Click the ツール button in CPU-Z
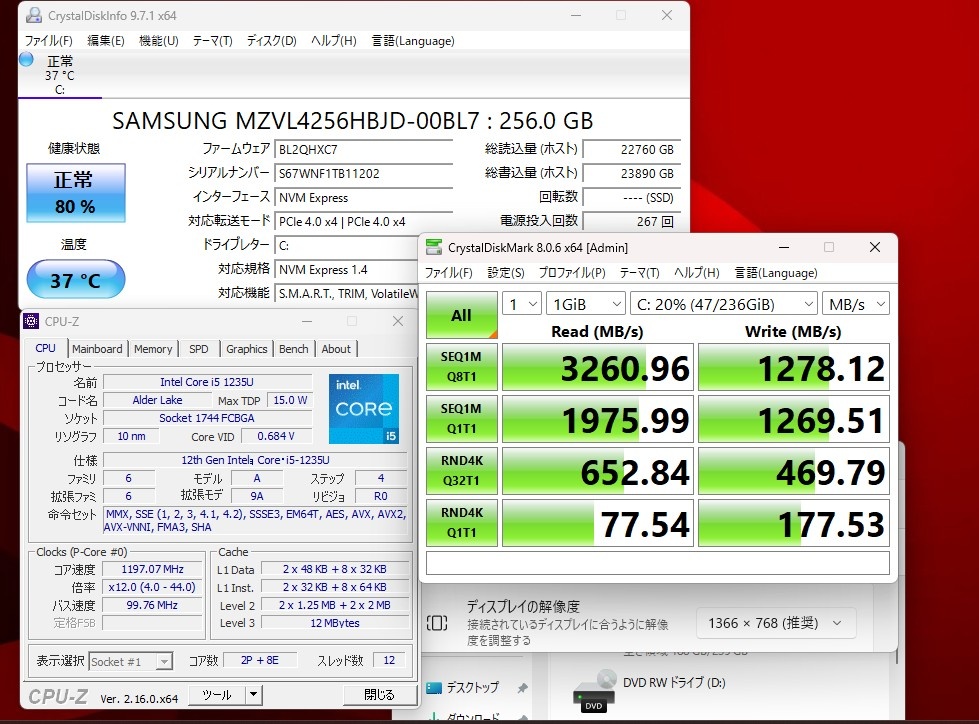Viewport: 979px width, 724px height. pyautogui.click(x=217, y=694)
